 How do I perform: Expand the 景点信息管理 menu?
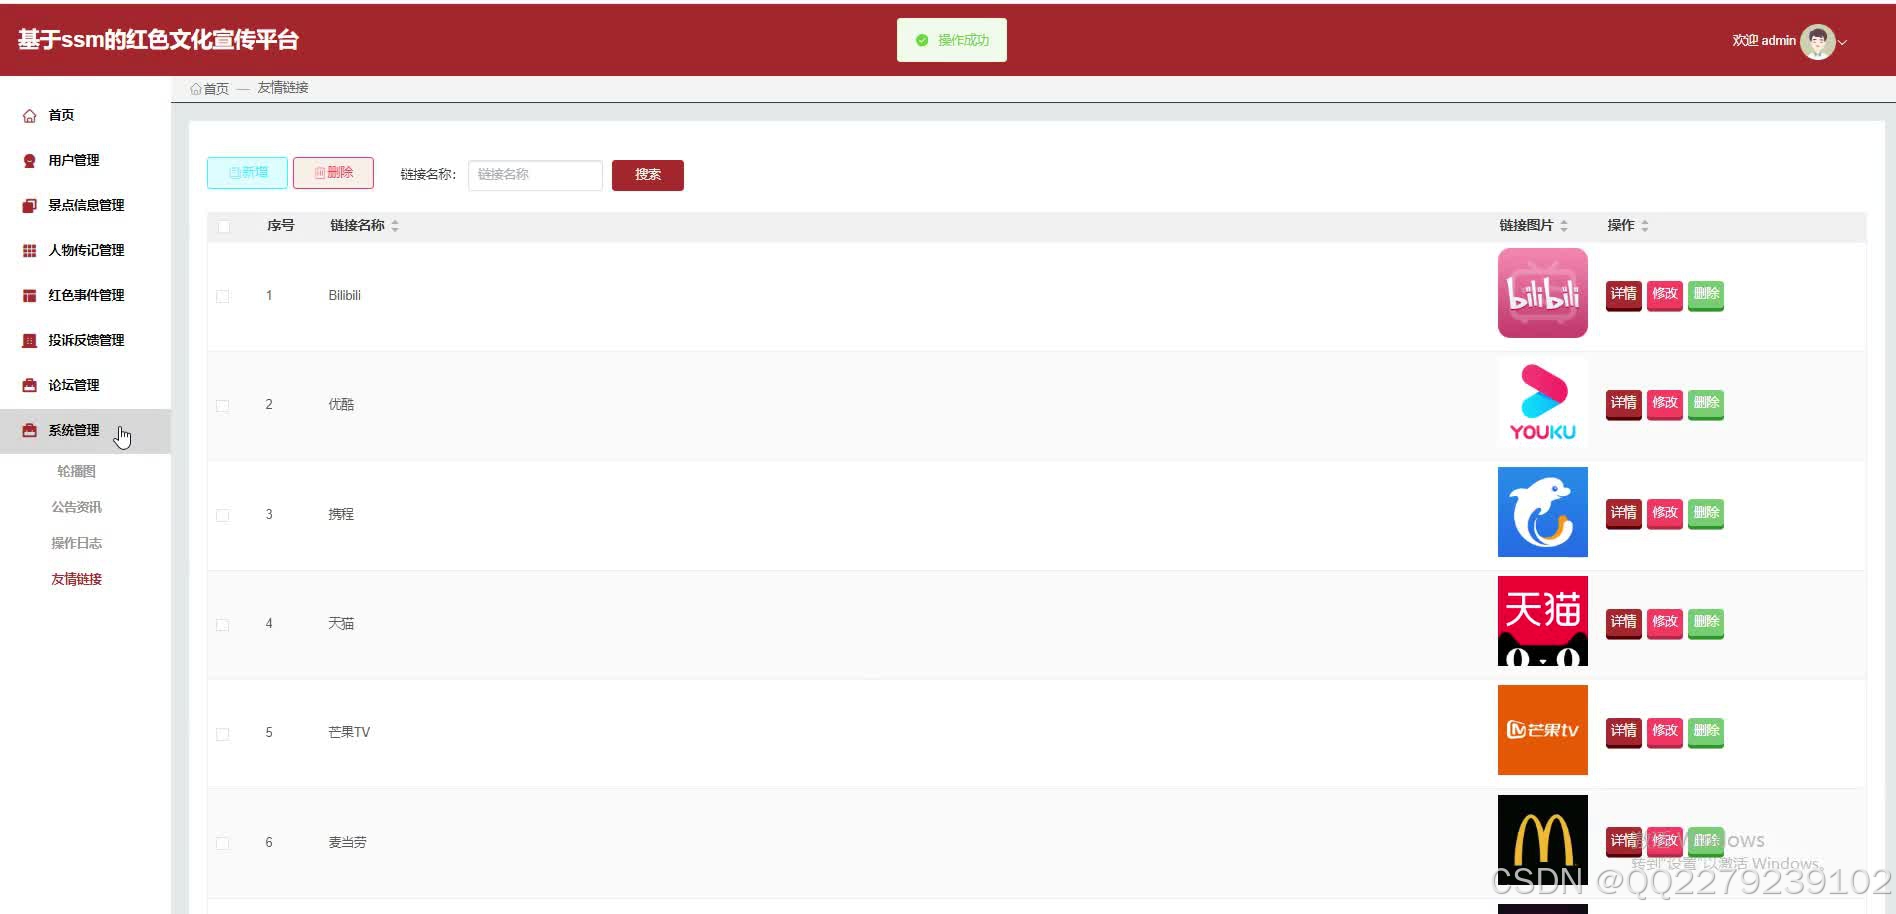(x=85, y=206)
